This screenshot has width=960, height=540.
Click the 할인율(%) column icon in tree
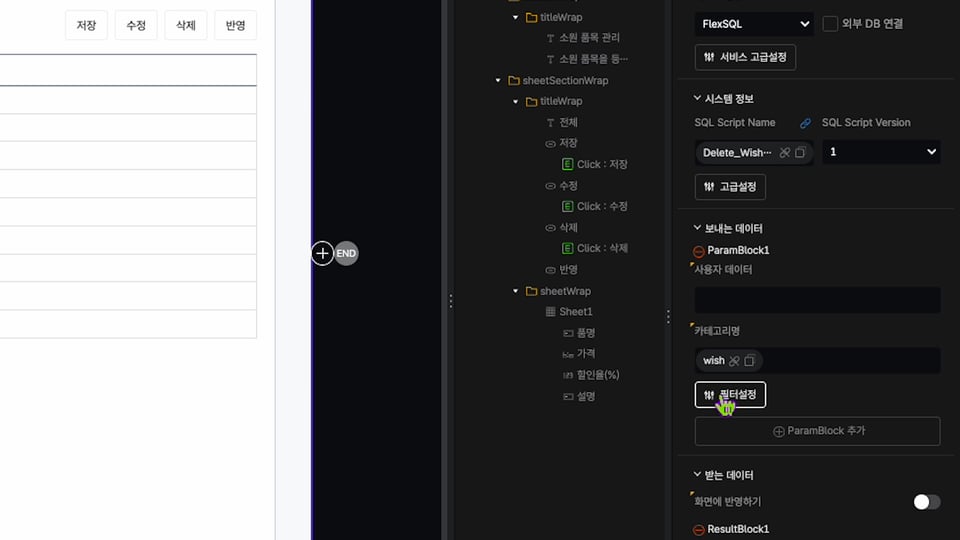[x=568, y=375]
